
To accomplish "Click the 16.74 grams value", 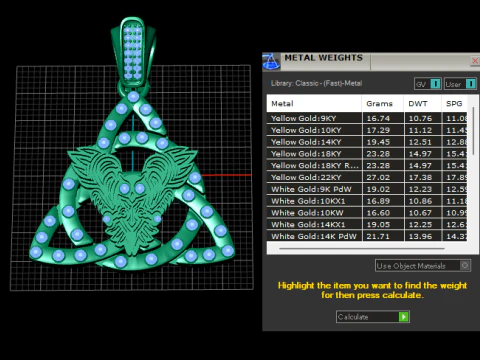I will click(378, 118).
